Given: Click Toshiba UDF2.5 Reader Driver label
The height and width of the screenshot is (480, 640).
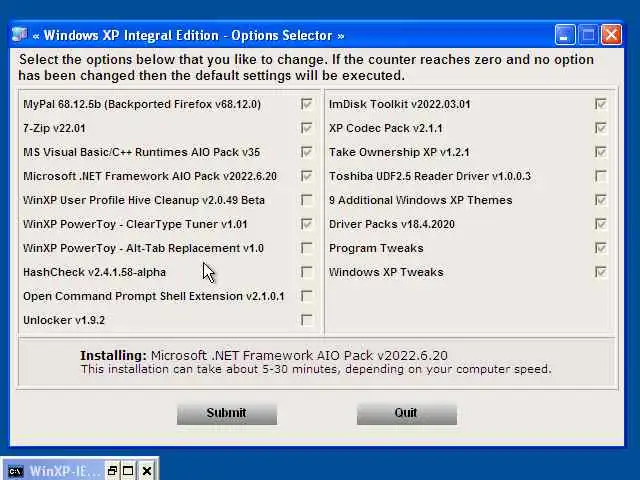Looking at the screenshot, I should click(430, 176).
